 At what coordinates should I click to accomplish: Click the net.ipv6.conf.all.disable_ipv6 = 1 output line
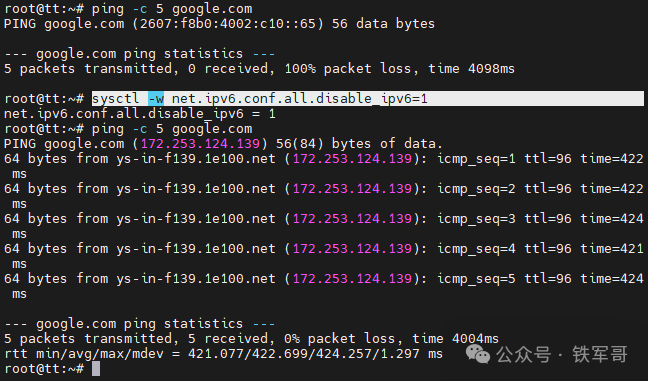[x=140, y=113]
